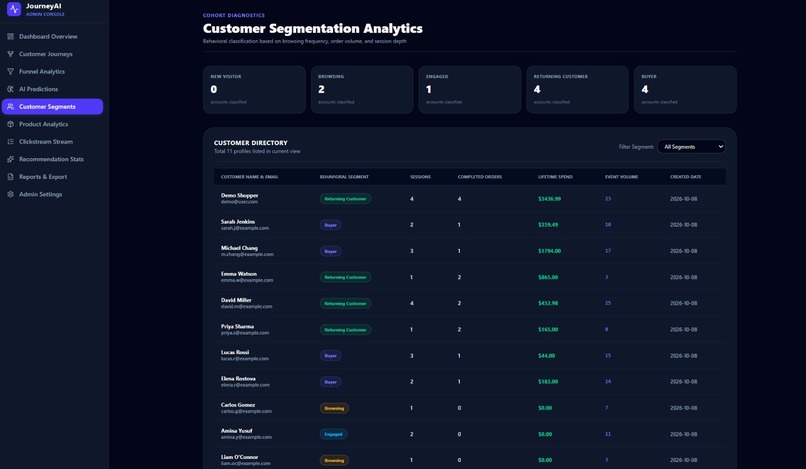Click Demo Shopper's Returning Customer badge

(345, 199)
